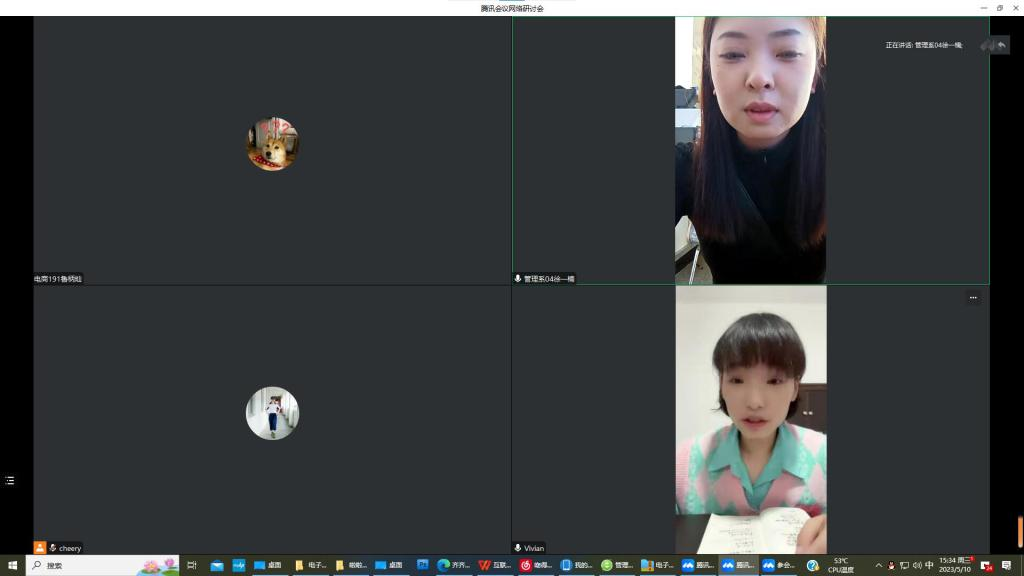The width and height of the screenshot is (1024, 576).
Task: Open the Windows Start menu
Action: (x=12, y=565)
